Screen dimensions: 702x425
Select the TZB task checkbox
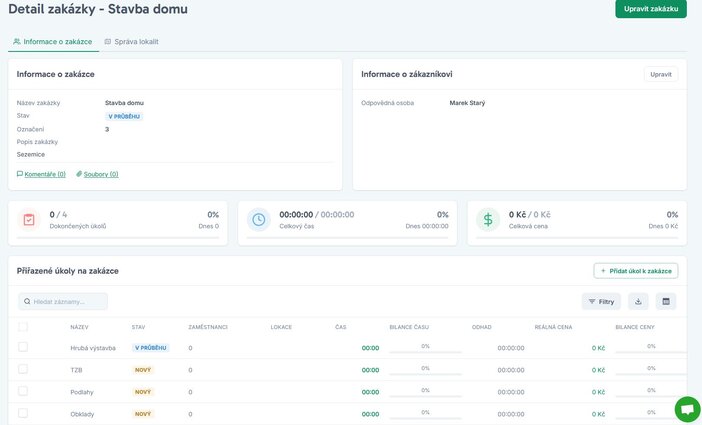pos(23,370)
